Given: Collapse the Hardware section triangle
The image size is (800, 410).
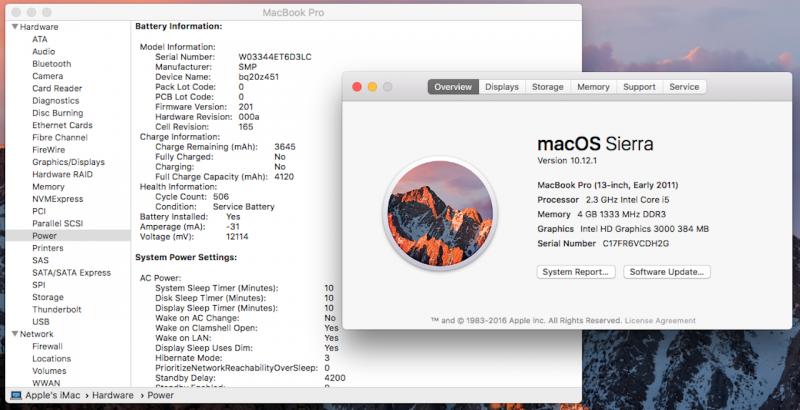Looking at the screenshot, I should tap(15, 27).
